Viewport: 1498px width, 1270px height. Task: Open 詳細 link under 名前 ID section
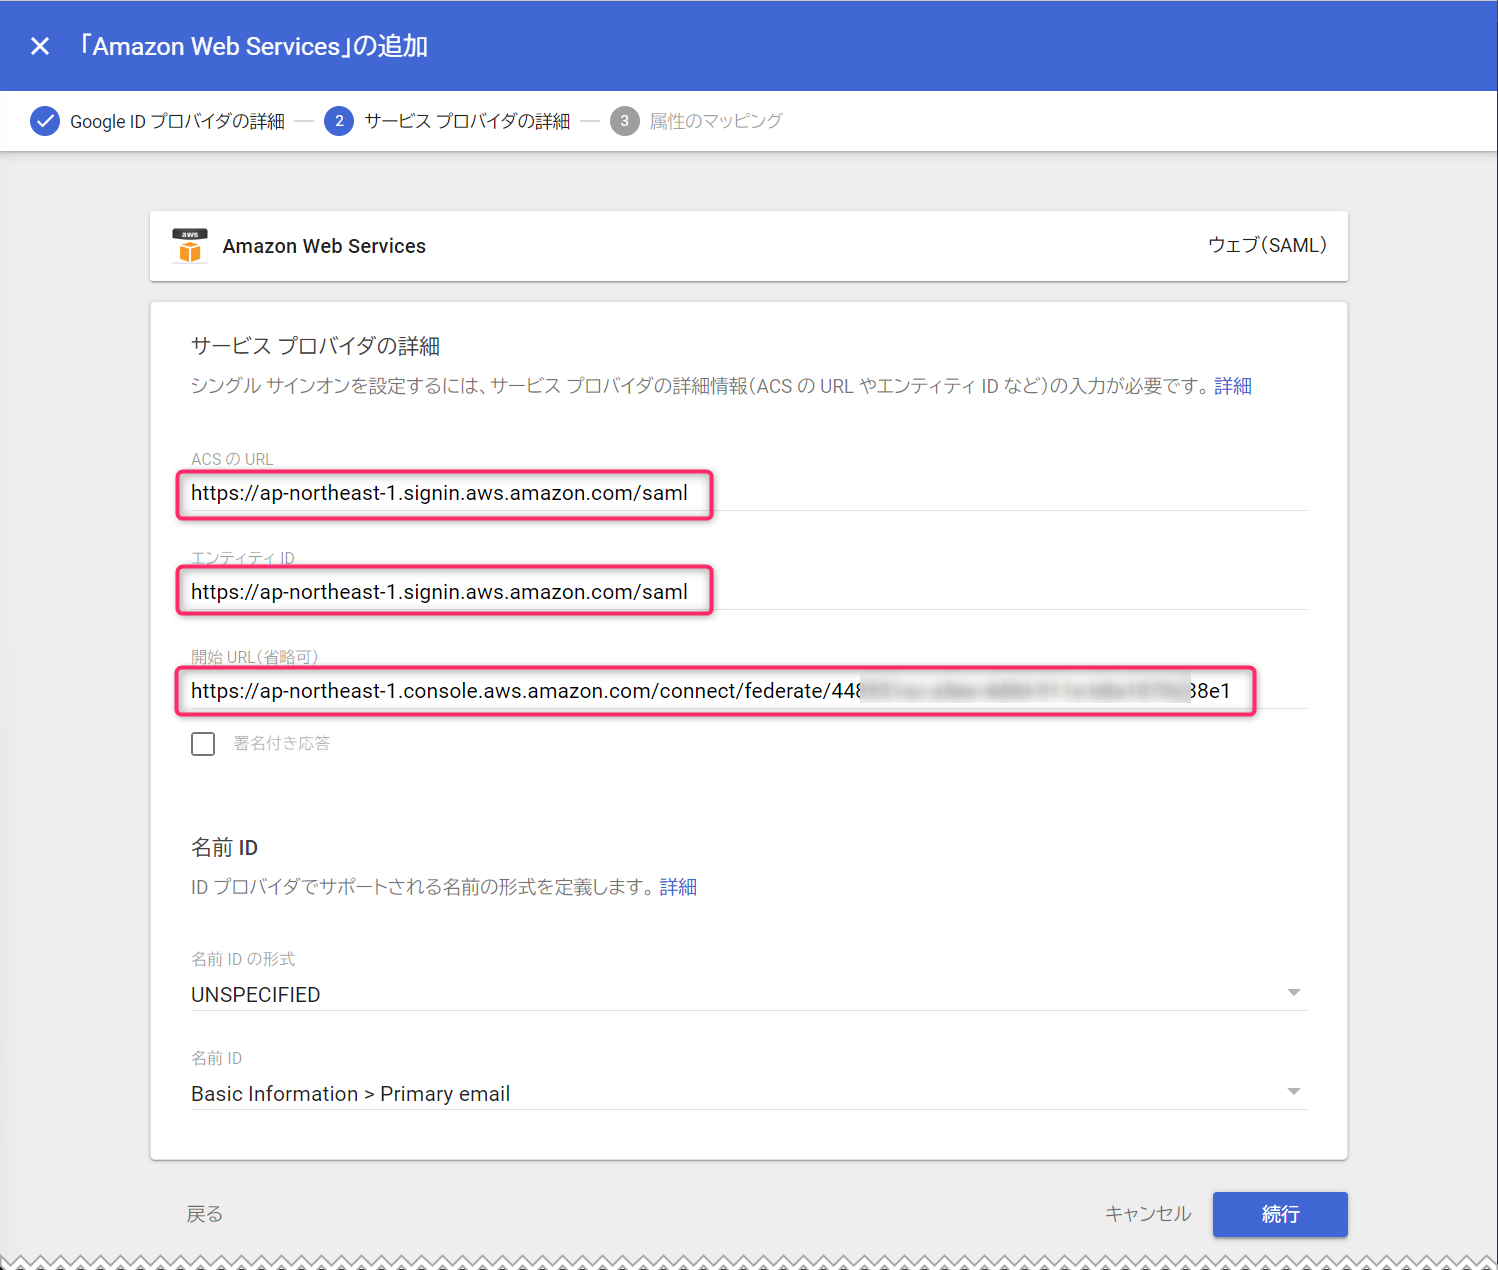(x=678, y=887)
